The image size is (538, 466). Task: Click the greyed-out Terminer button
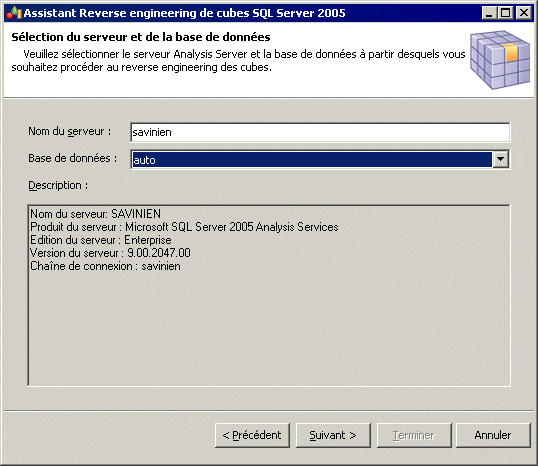[x=414, y=435]
